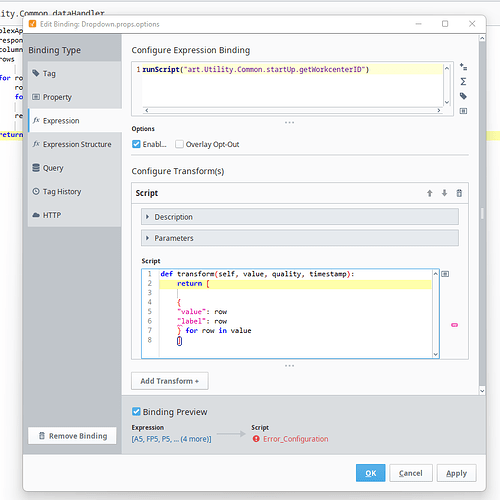Toggle the Enabled checkbox under Options
The height and width of the screenshot is (500, 500).
(x=136, y=144)
